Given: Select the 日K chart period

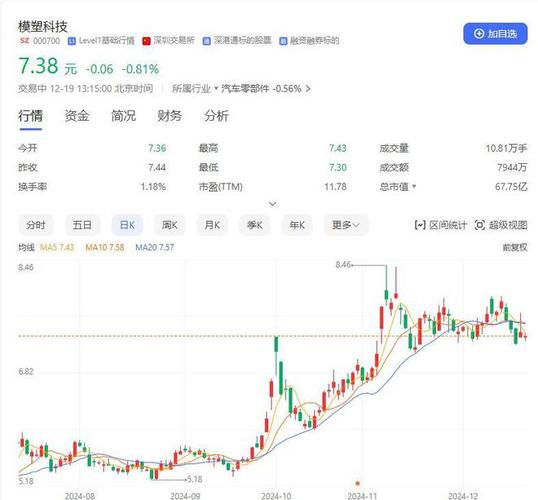Looking at the screenshot, I should tap(127, 225).
